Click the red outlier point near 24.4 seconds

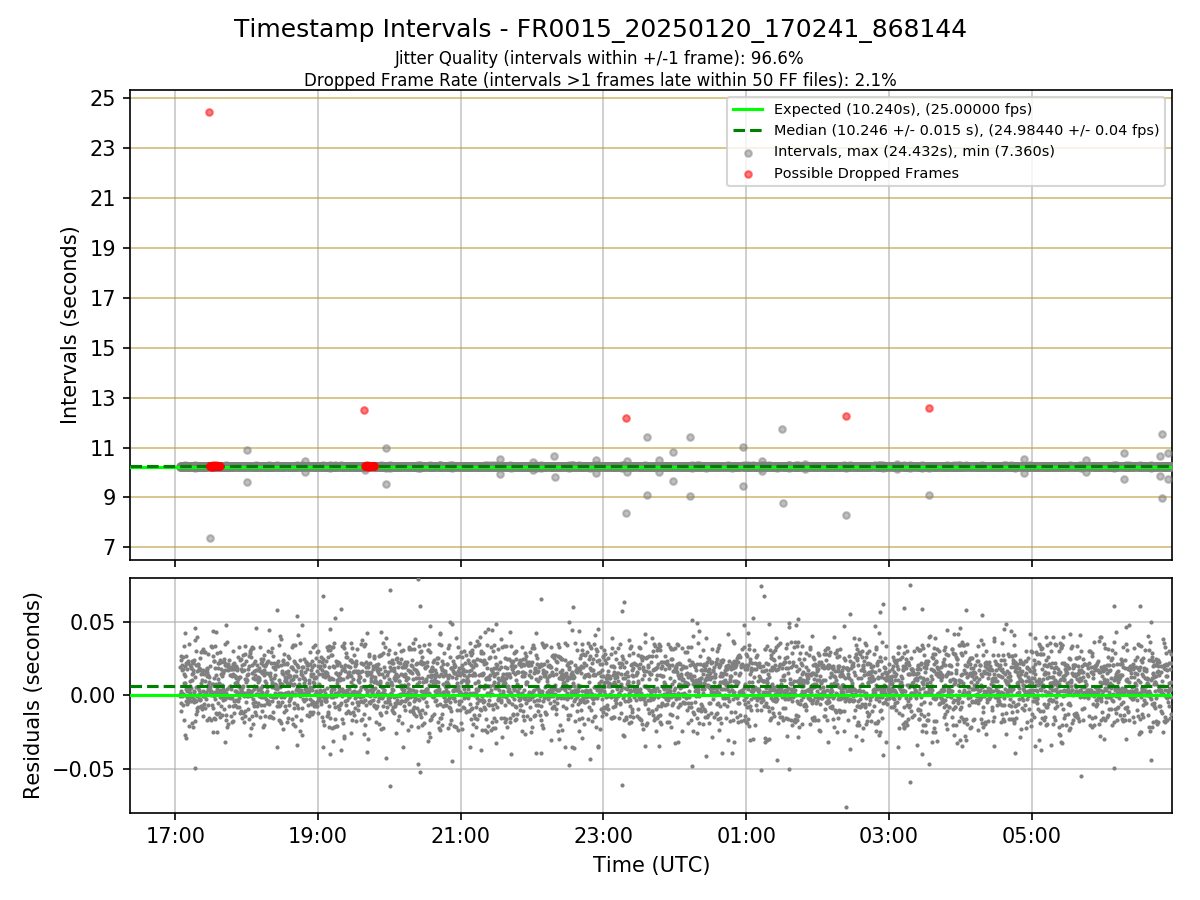209,112
